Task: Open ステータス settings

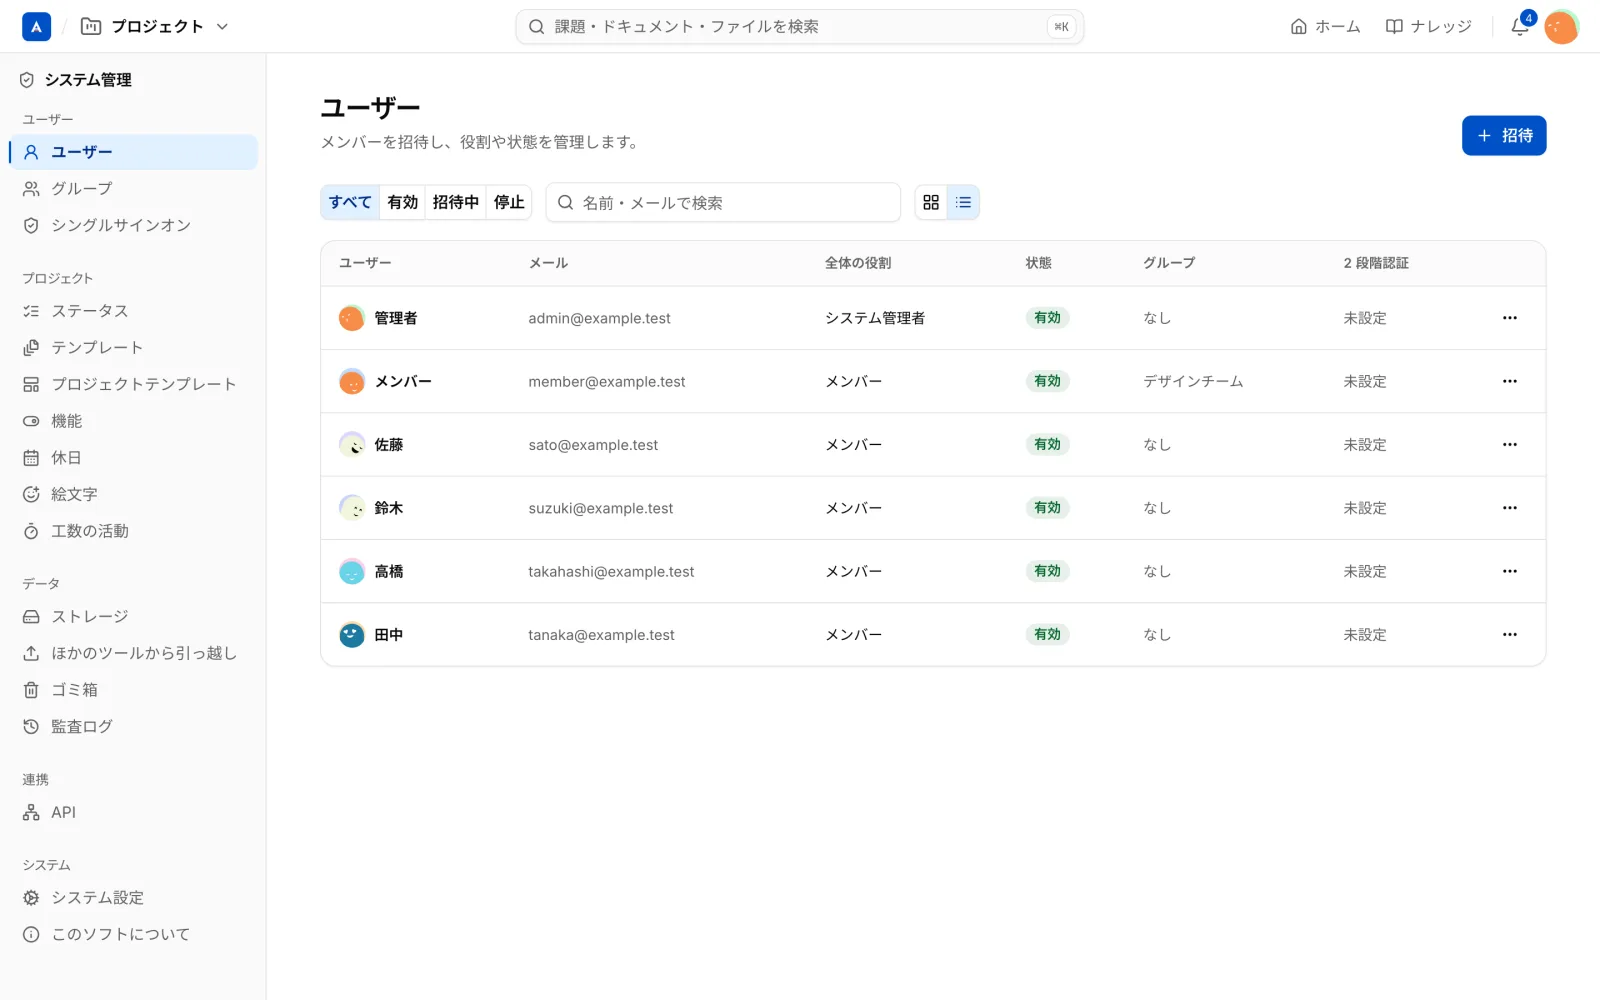Action: [x=133, y=311]
